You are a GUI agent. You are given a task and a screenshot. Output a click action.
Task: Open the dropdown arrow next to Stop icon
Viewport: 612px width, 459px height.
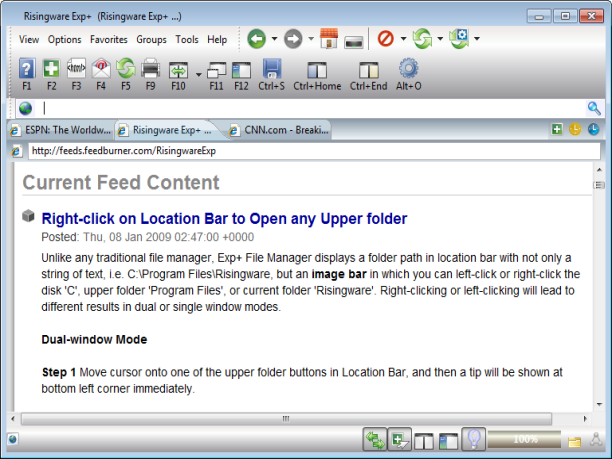click(x=403, y=40)
